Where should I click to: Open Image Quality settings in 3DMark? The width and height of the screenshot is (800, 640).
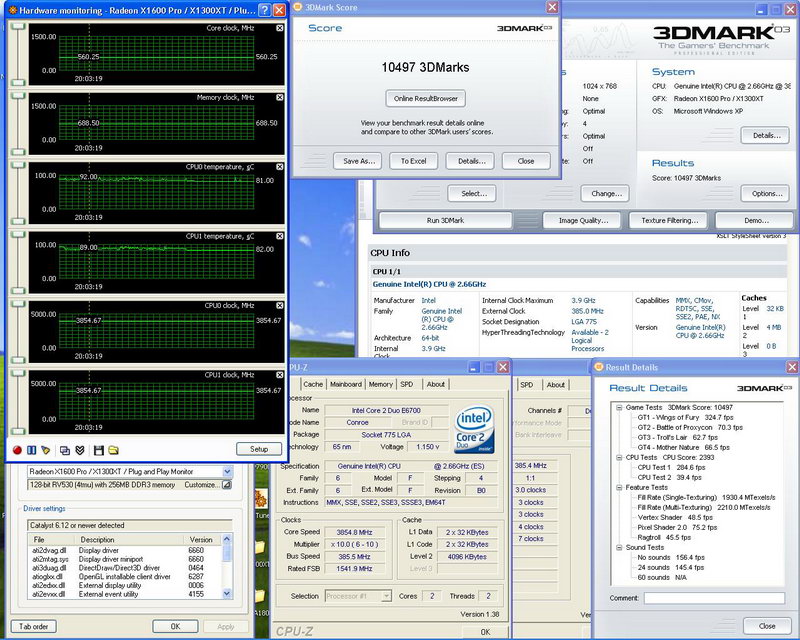coord(583,220)
